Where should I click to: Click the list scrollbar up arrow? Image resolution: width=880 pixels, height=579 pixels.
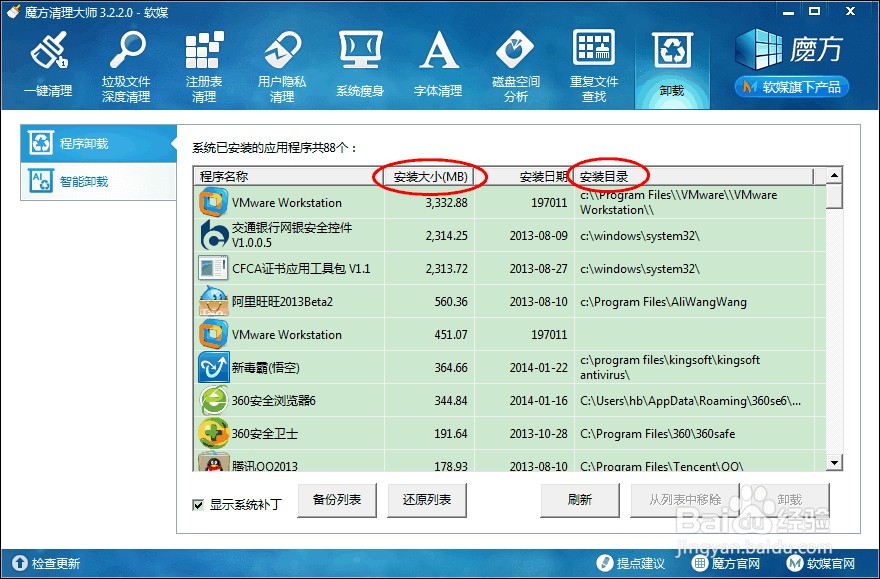[835, 176]
